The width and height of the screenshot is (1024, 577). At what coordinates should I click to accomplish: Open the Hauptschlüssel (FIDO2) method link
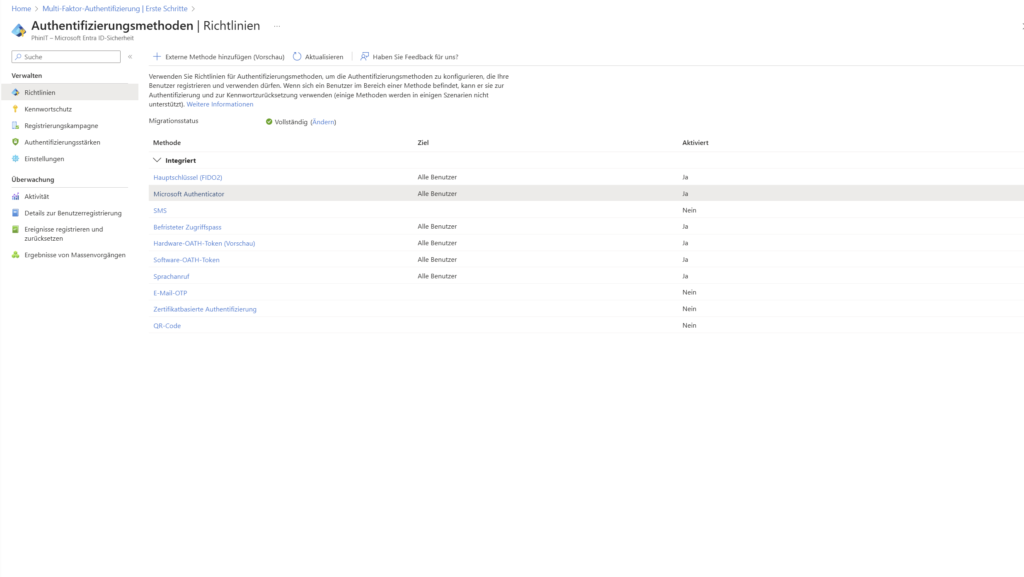188,177
